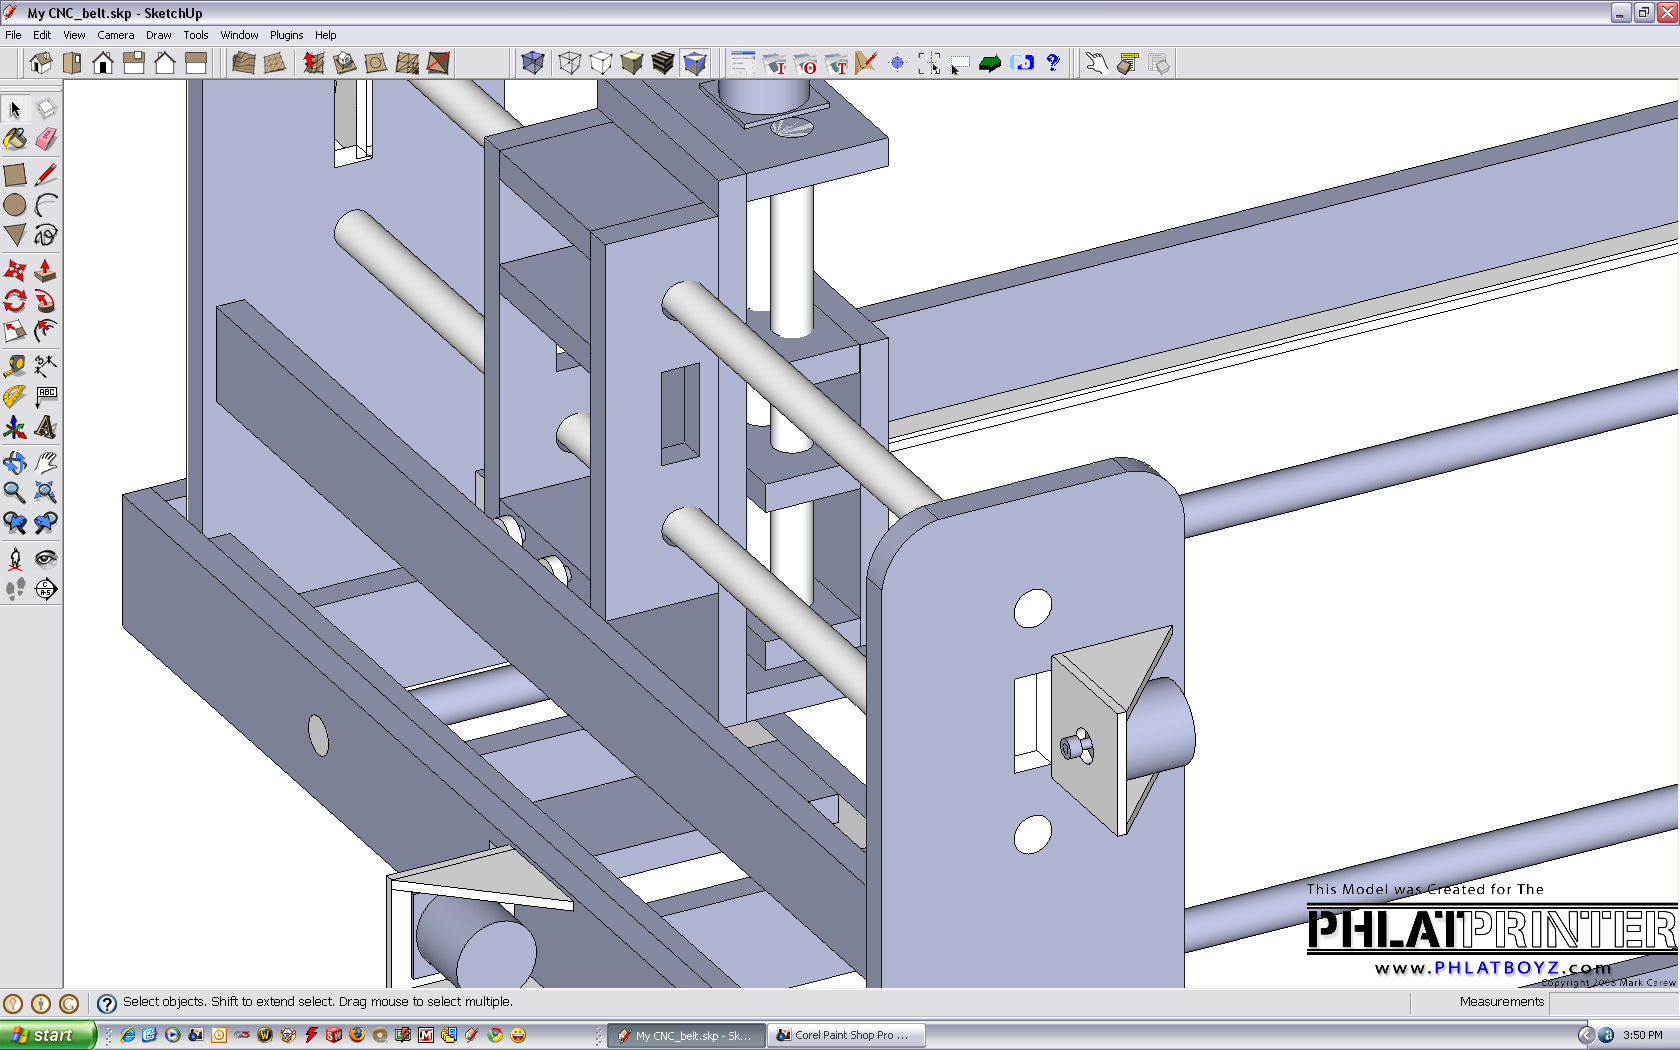Select the Tape Measure tool

click(x=15, y=366)
